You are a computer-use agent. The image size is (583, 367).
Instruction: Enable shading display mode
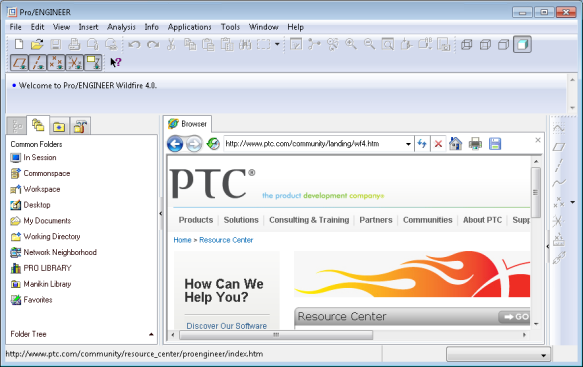click(522, 44)
